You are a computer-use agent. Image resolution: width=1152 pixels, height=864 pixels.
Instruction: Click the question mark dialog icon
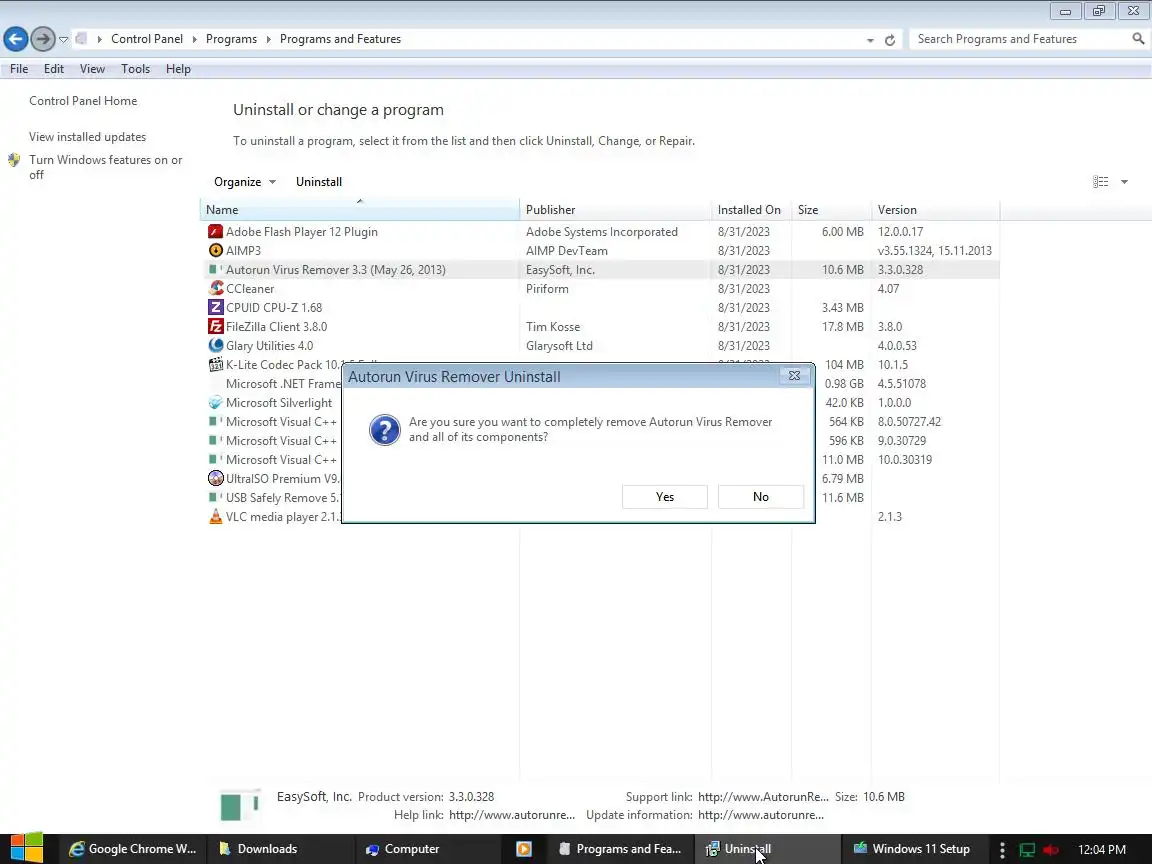384,430
